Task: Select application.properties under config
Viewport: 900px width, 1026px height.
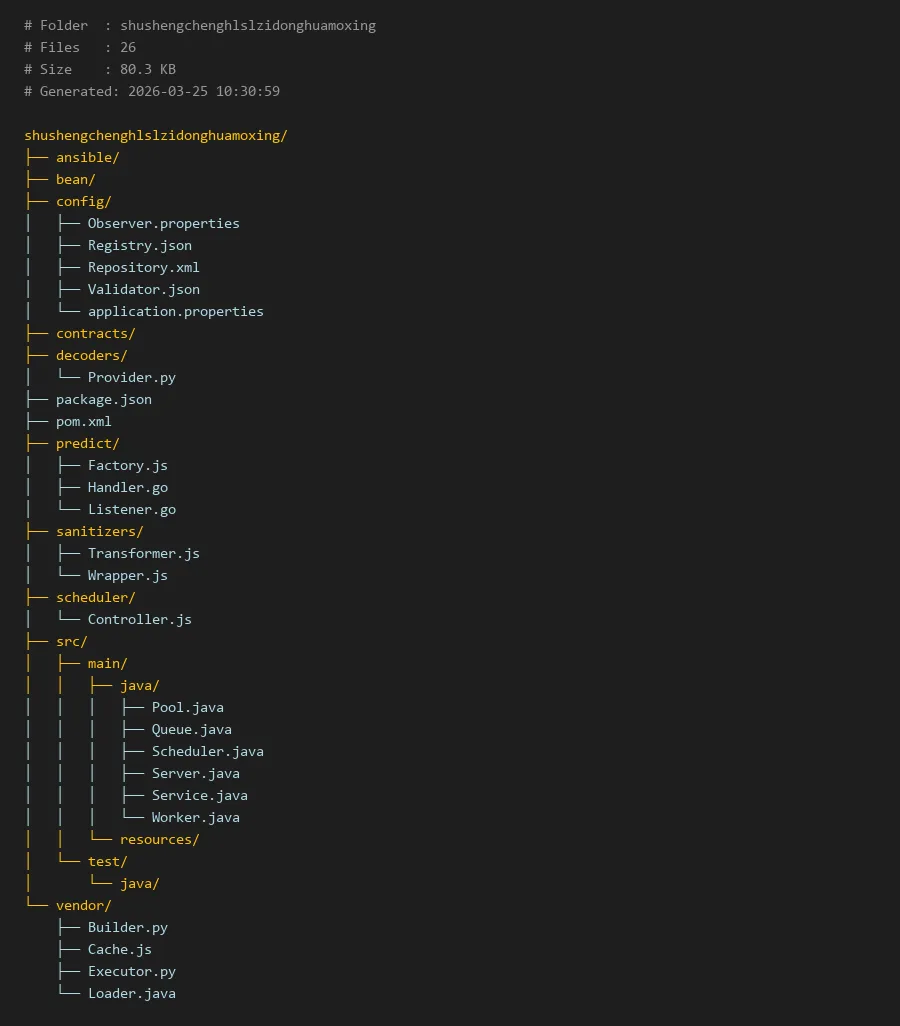Action: pos(175,311)
